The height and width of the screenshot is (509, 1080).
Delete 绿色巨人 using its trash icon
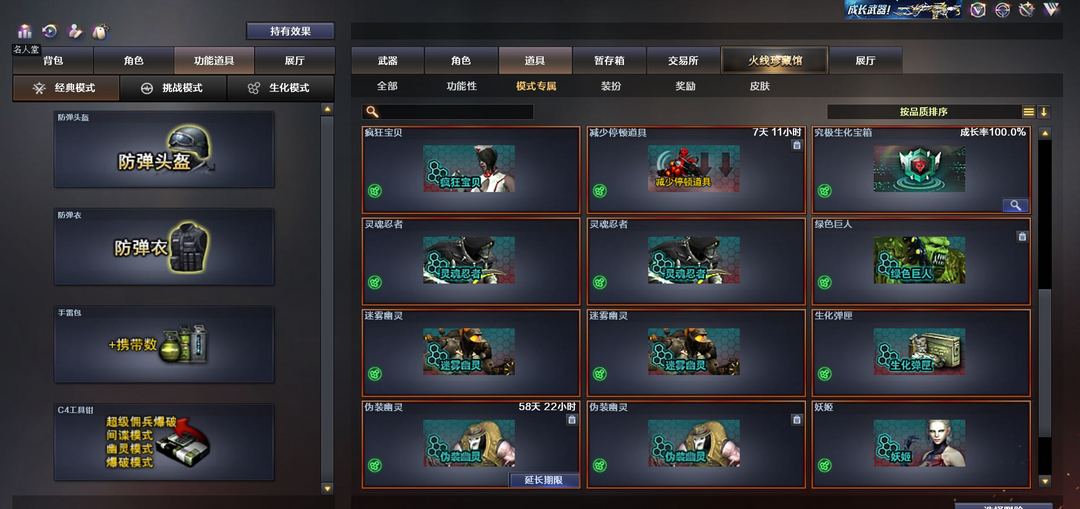(x=1021, y=236)
